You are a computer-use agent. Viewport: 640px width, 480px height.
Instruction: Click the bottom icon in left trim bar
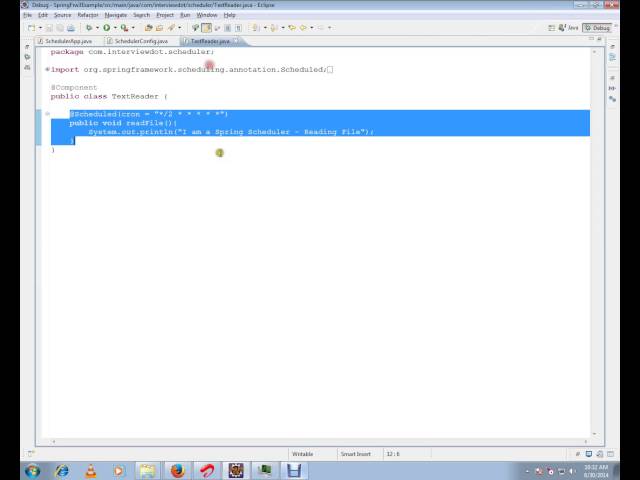tap(27, 67)
